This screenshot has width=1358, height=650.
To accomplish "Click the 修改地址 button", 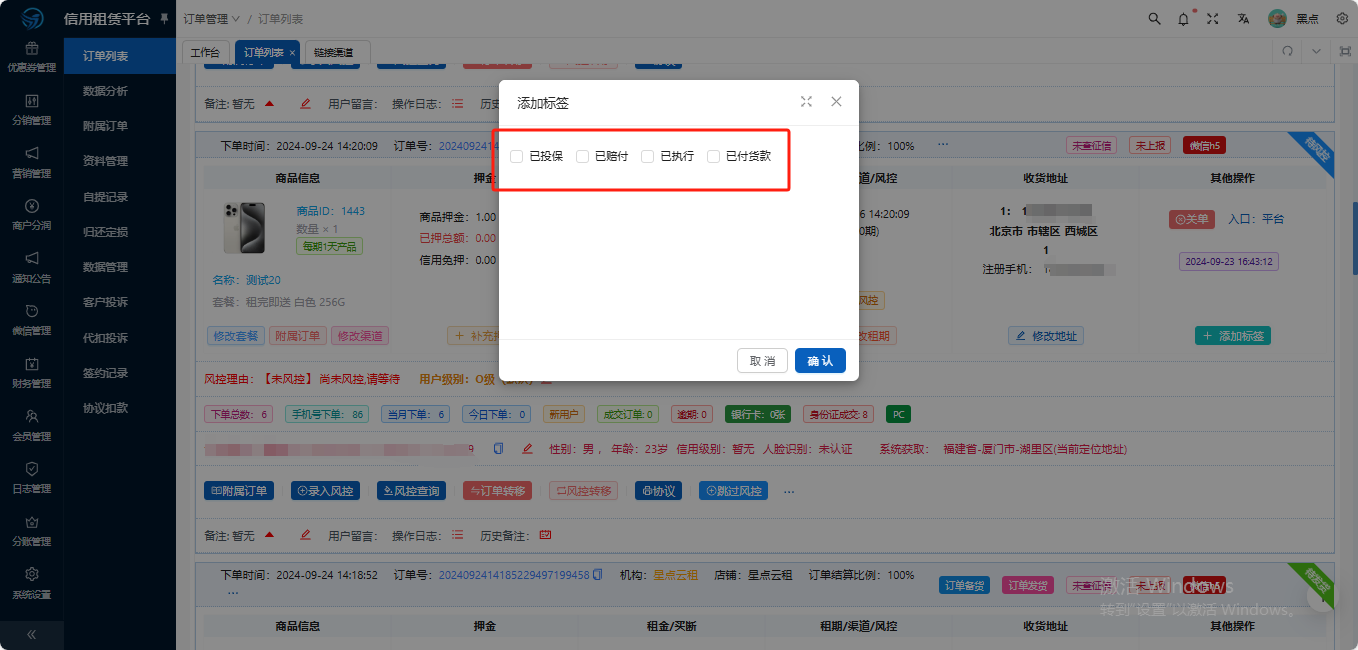I will [x=1045, y=336].
